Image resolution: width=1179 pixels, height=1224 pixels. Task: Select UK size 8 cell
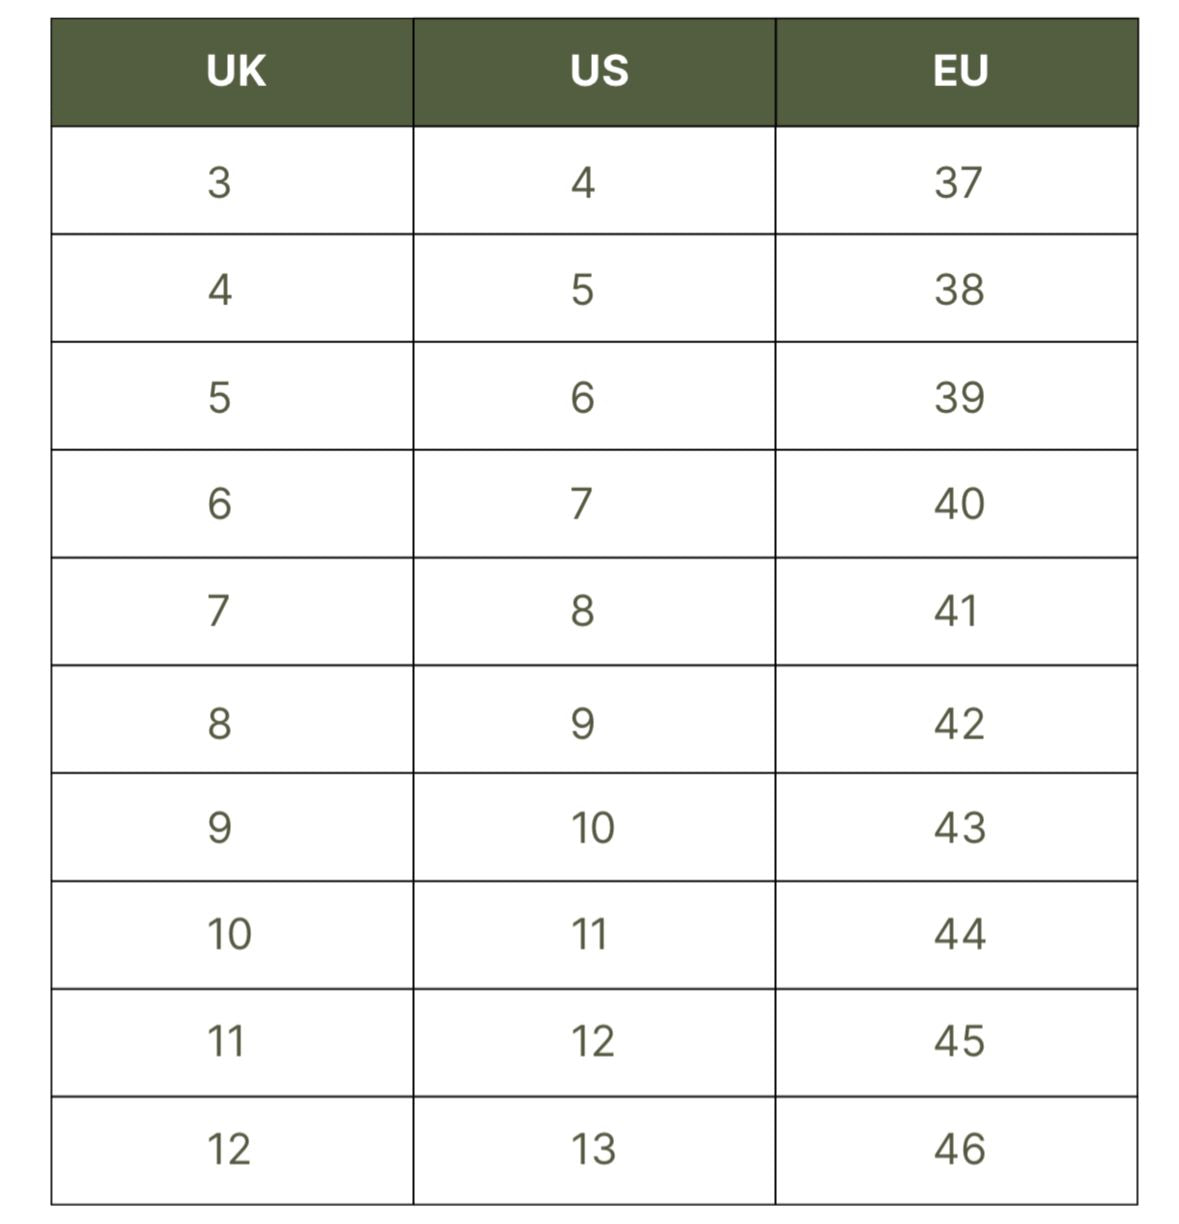(219, 722)
